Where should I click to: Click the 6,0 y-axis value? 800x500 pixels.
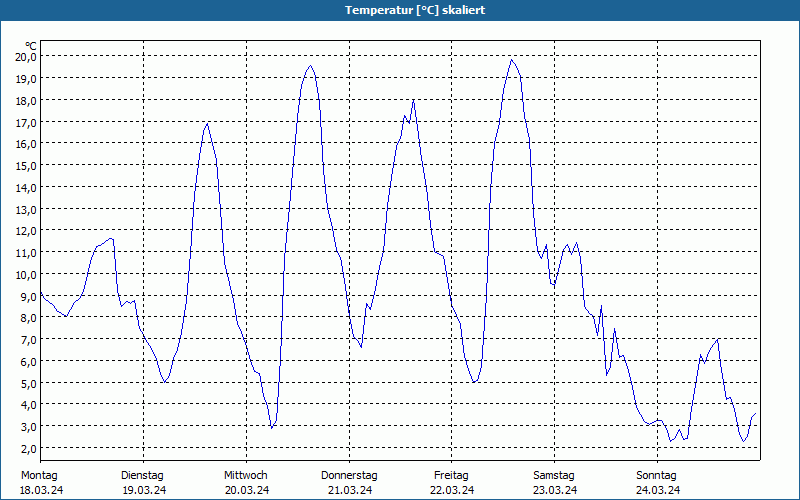(x=28, y=362)
